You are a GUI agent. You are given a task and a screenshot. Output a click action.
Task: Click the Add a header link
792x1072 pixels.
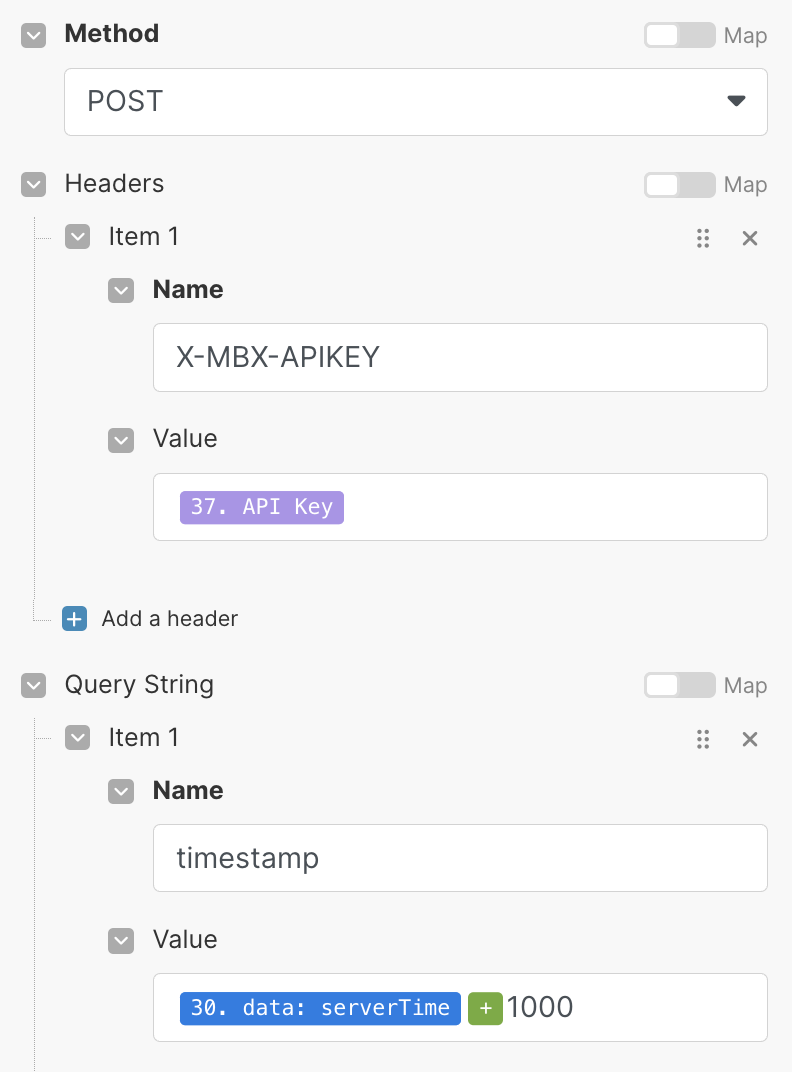pos(170,619)
